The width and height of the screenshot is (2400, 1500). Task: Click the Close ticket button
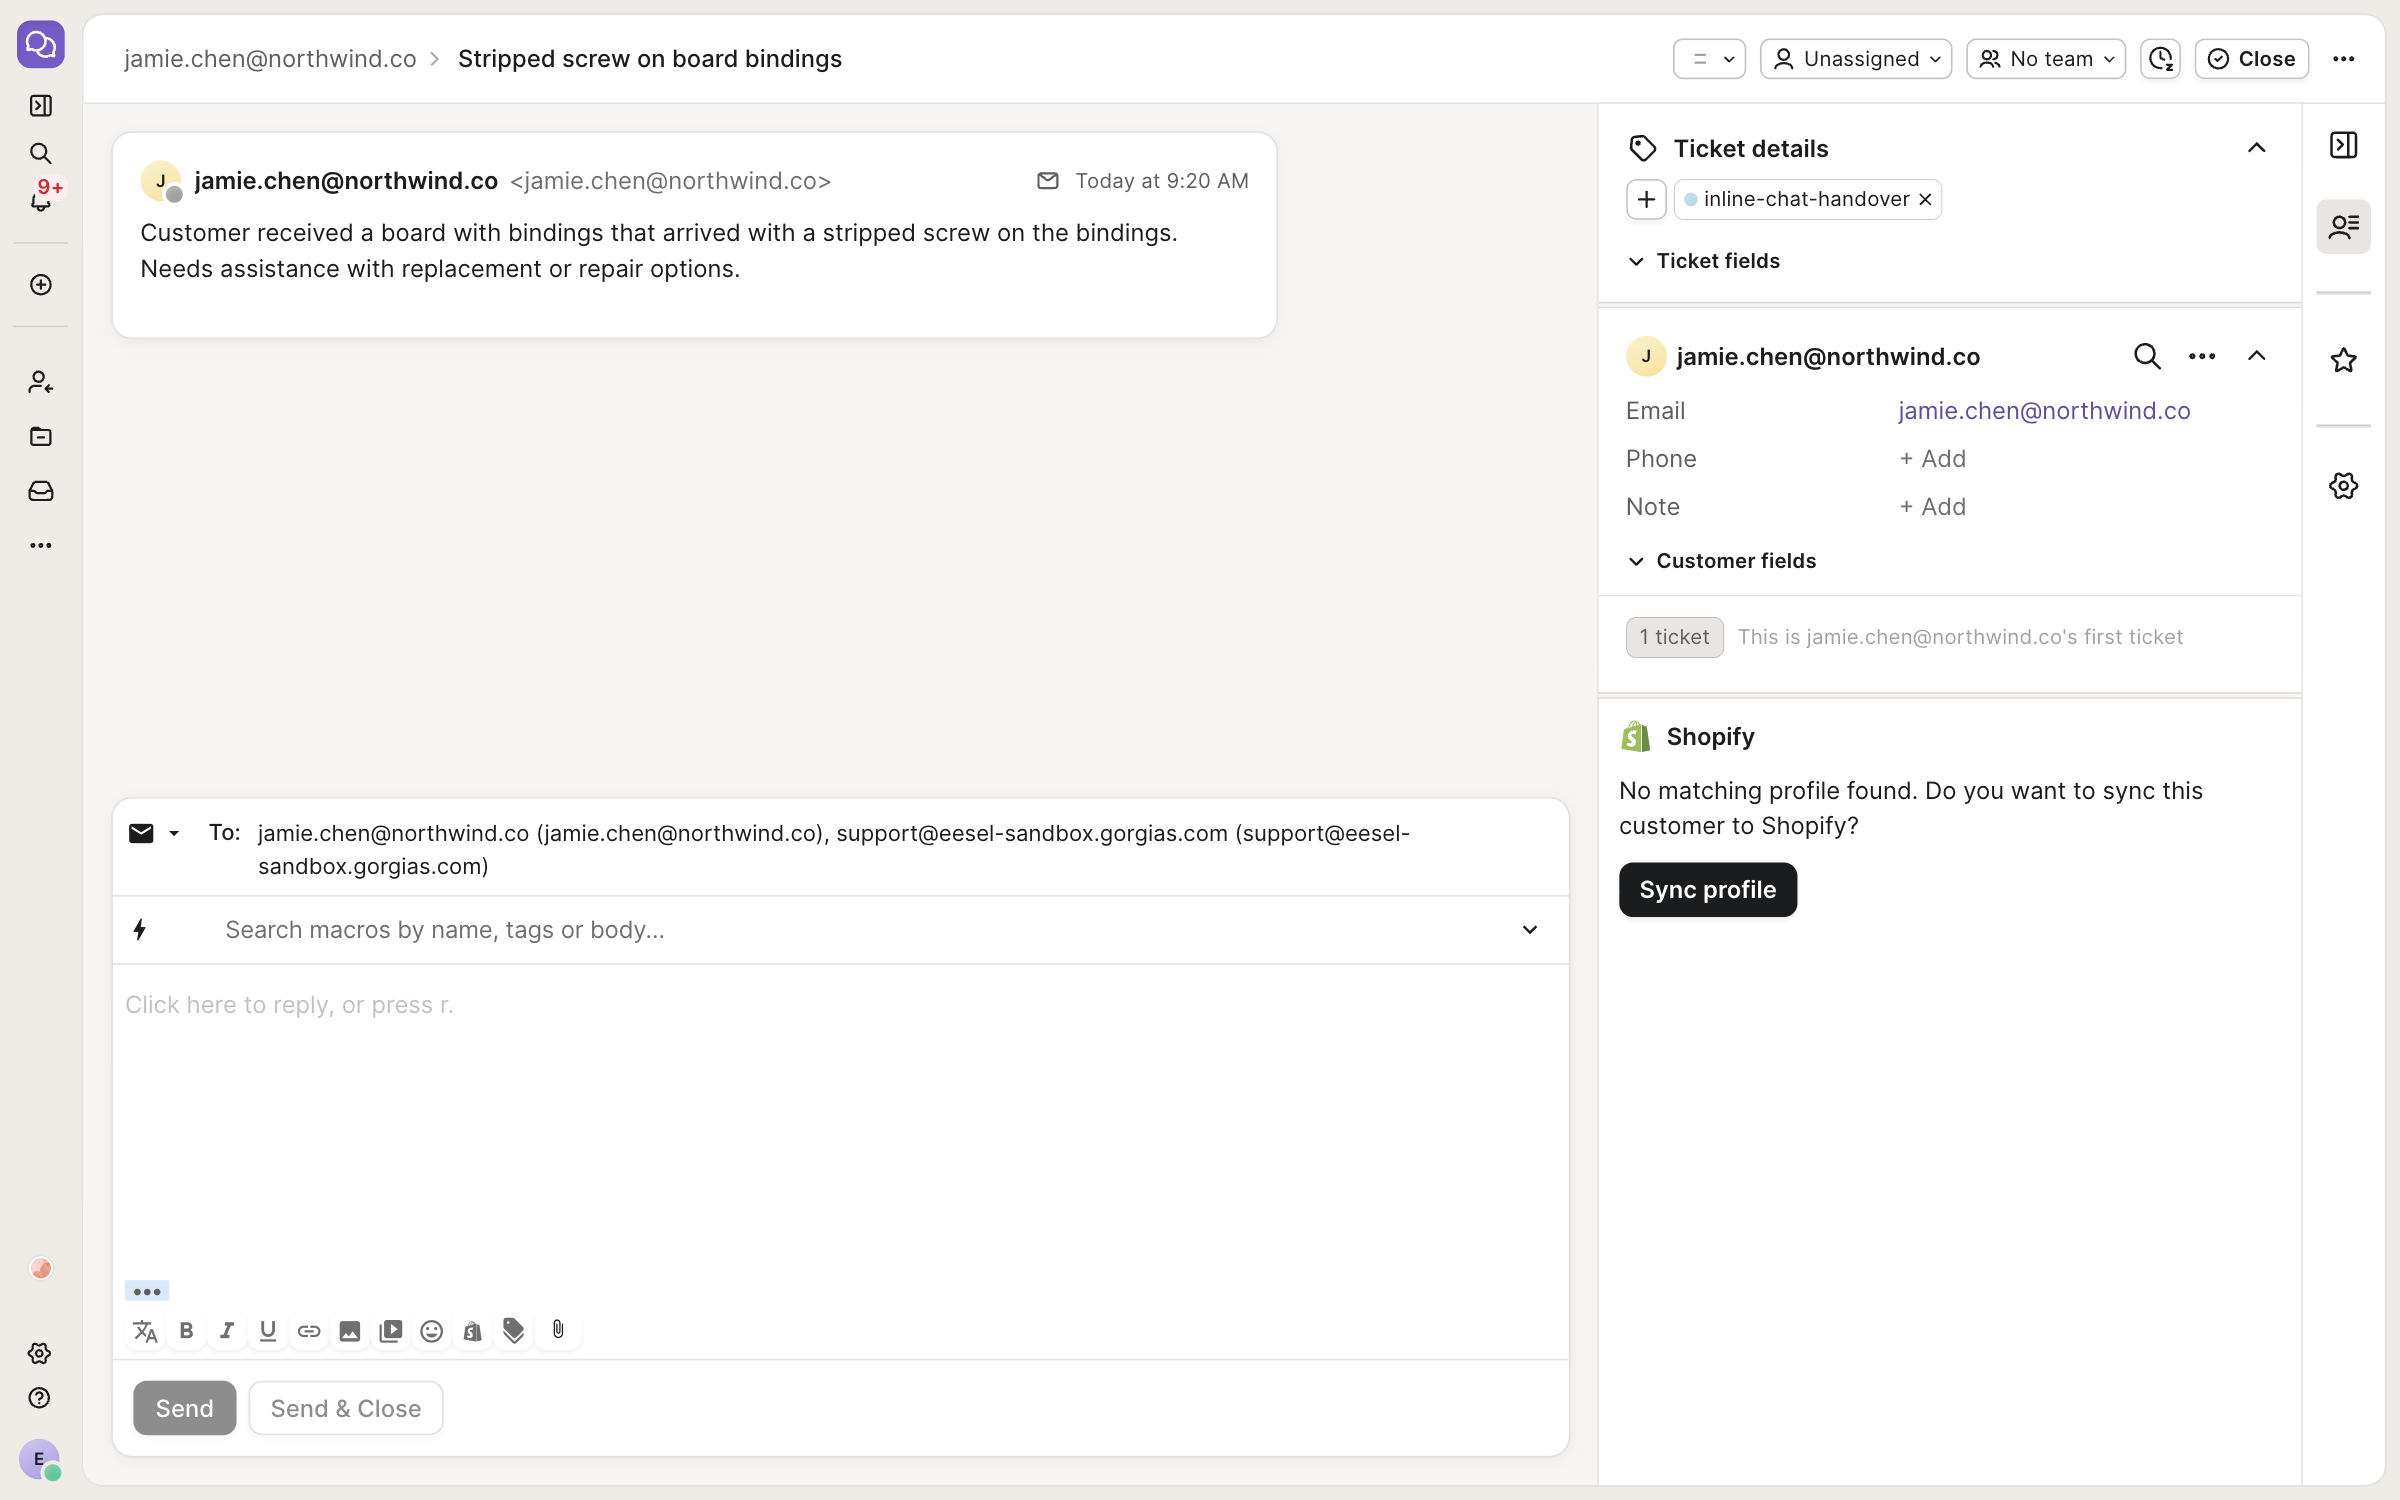click(2252, 59)
